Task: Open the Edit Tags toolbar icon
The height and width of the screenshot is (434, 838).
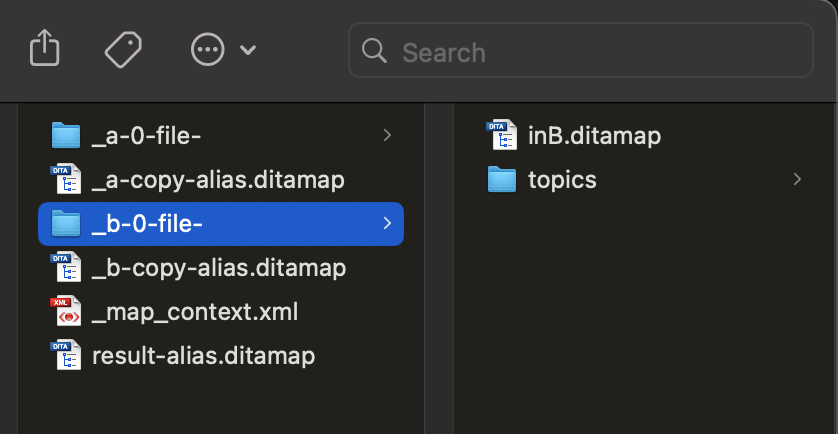Action: 124,49
